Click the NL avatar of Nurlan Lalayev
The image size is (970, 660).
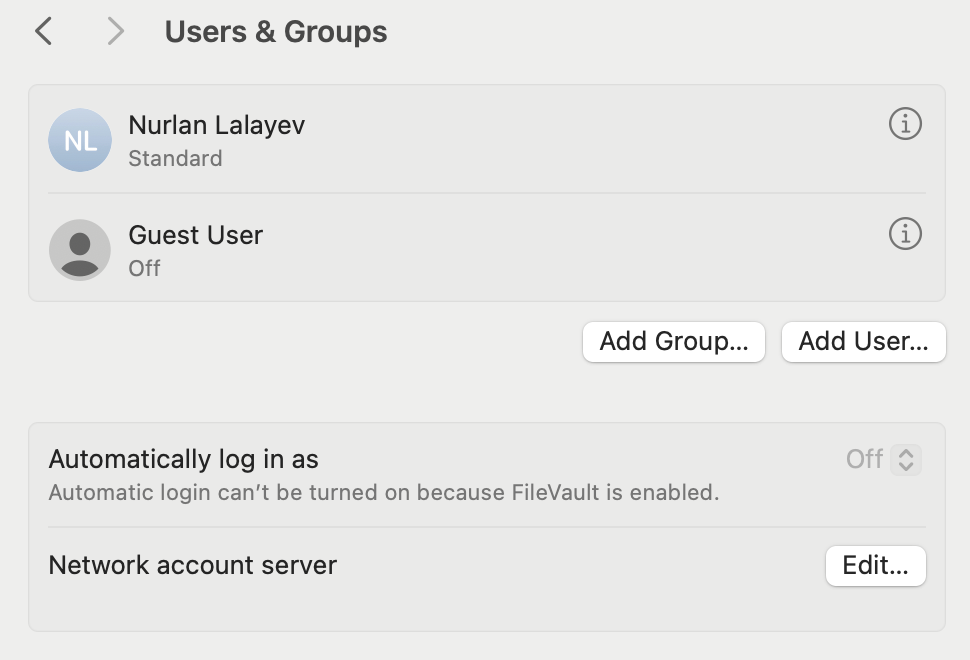point(79,140)
